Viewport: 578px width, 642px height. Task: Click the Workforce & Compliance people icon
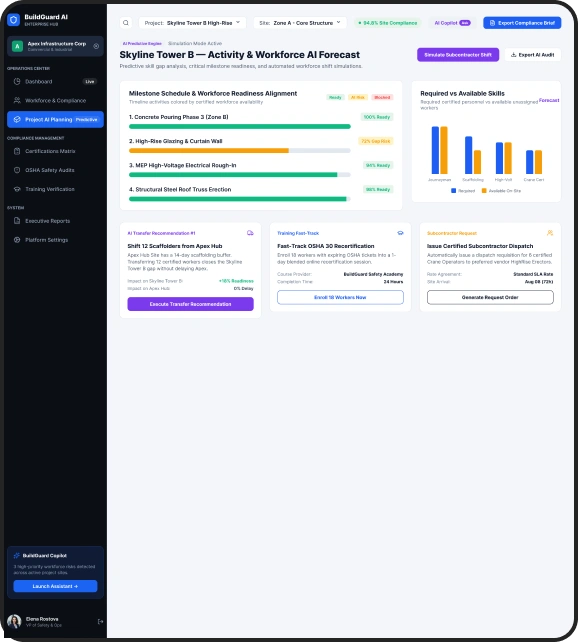click(17, 100)
